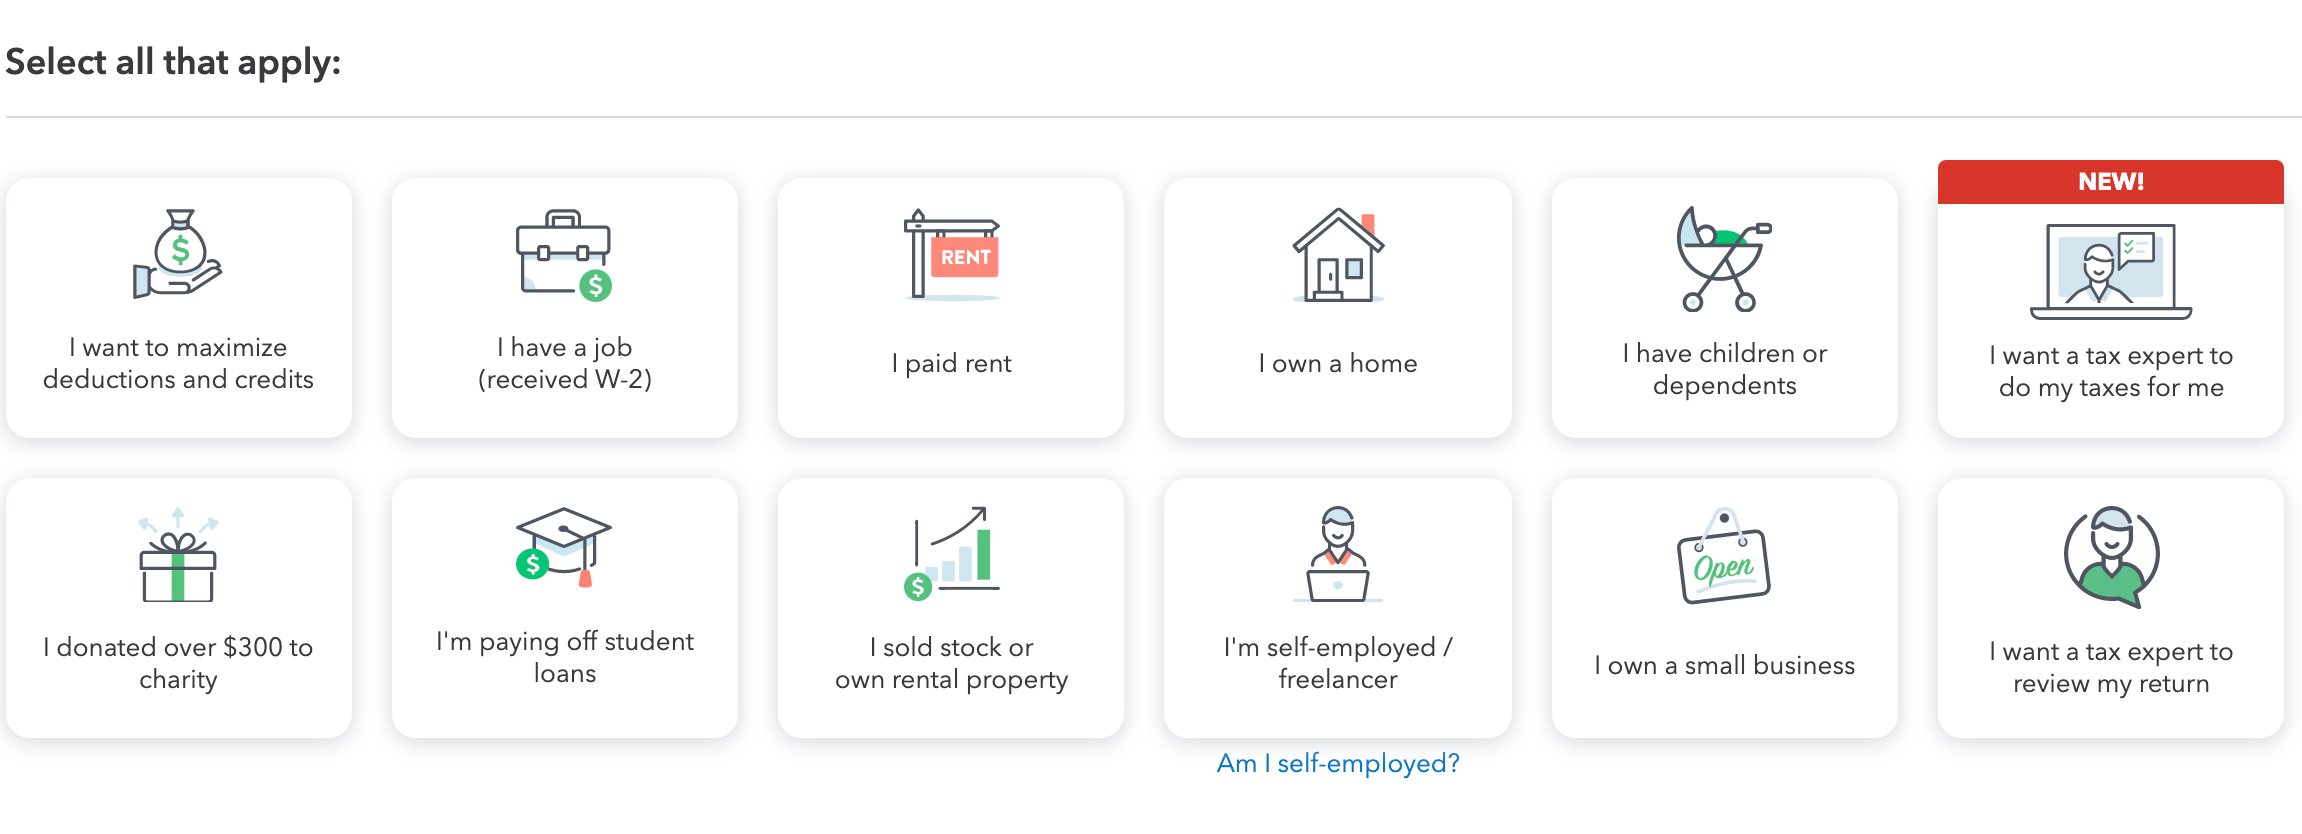This screenshot has width=2302, height=834.
Task: Select 'I have children or dependents' label
Action: 1725,369
